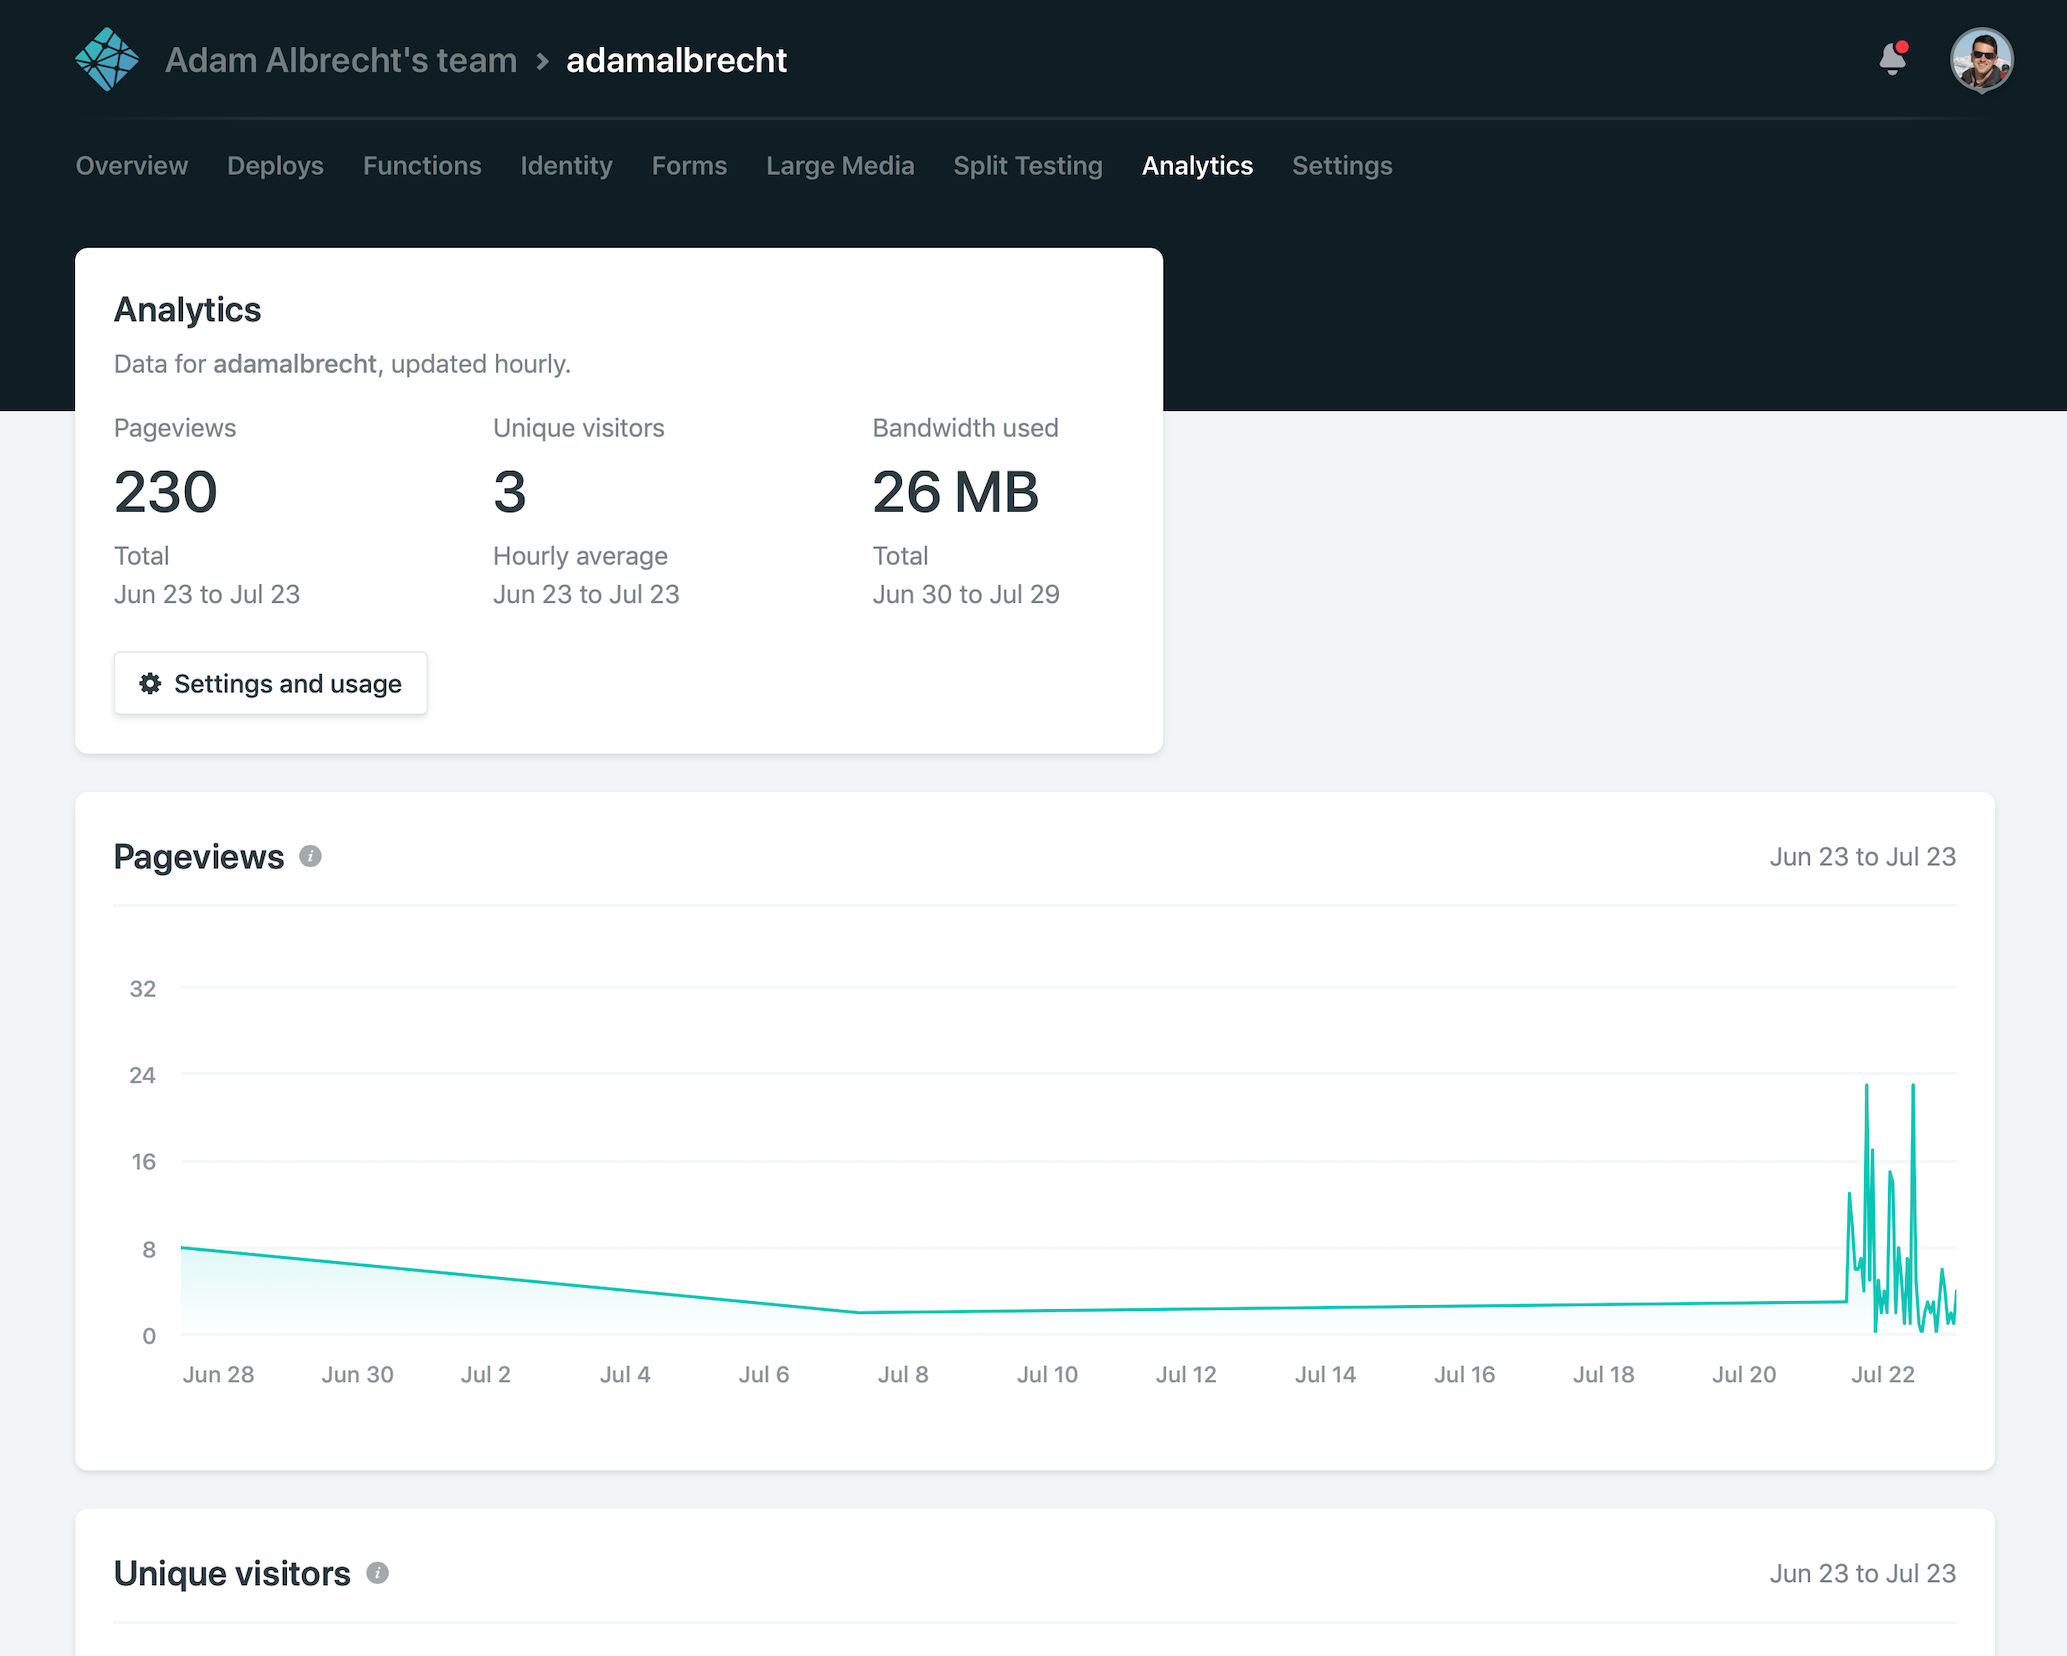
Task: Click the Pageviews chart date range text
Action: (x=1862, y=857)
